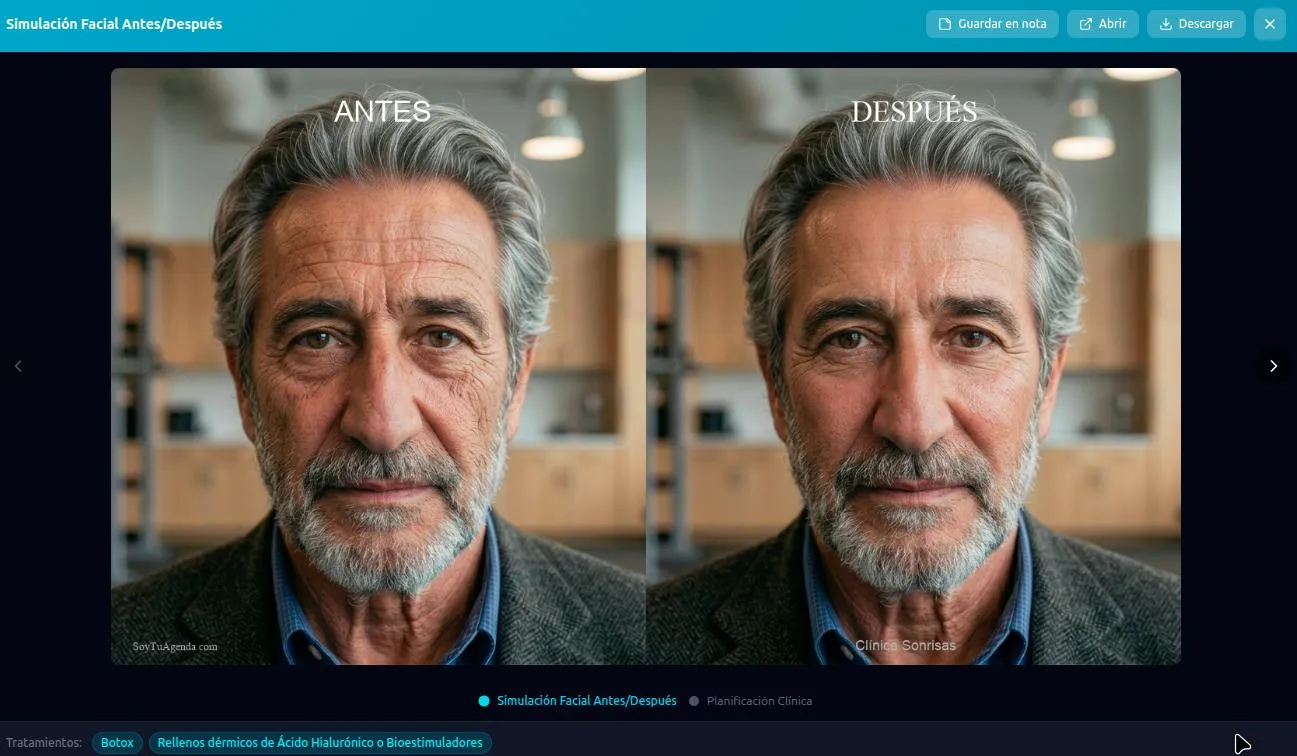Switch to the Planificación Clínica view
1297x756 pixels.
click(x=751, y=701)
